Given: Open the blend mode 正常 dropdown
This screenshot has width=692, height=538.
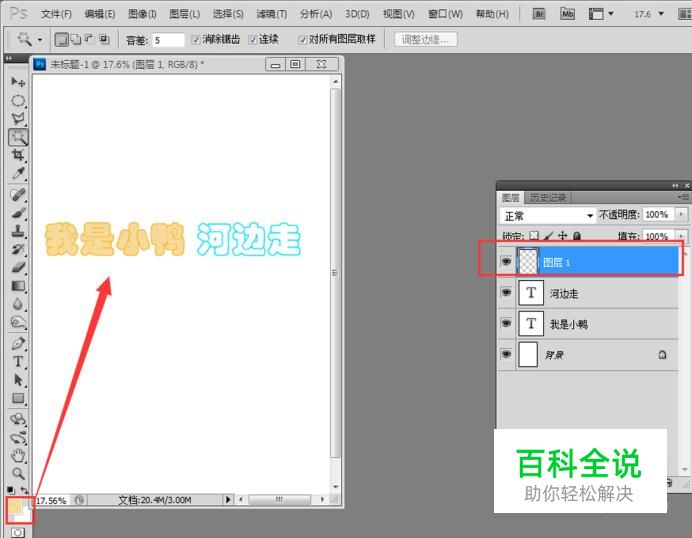Looking at the screenshot, I should point(547,216).
